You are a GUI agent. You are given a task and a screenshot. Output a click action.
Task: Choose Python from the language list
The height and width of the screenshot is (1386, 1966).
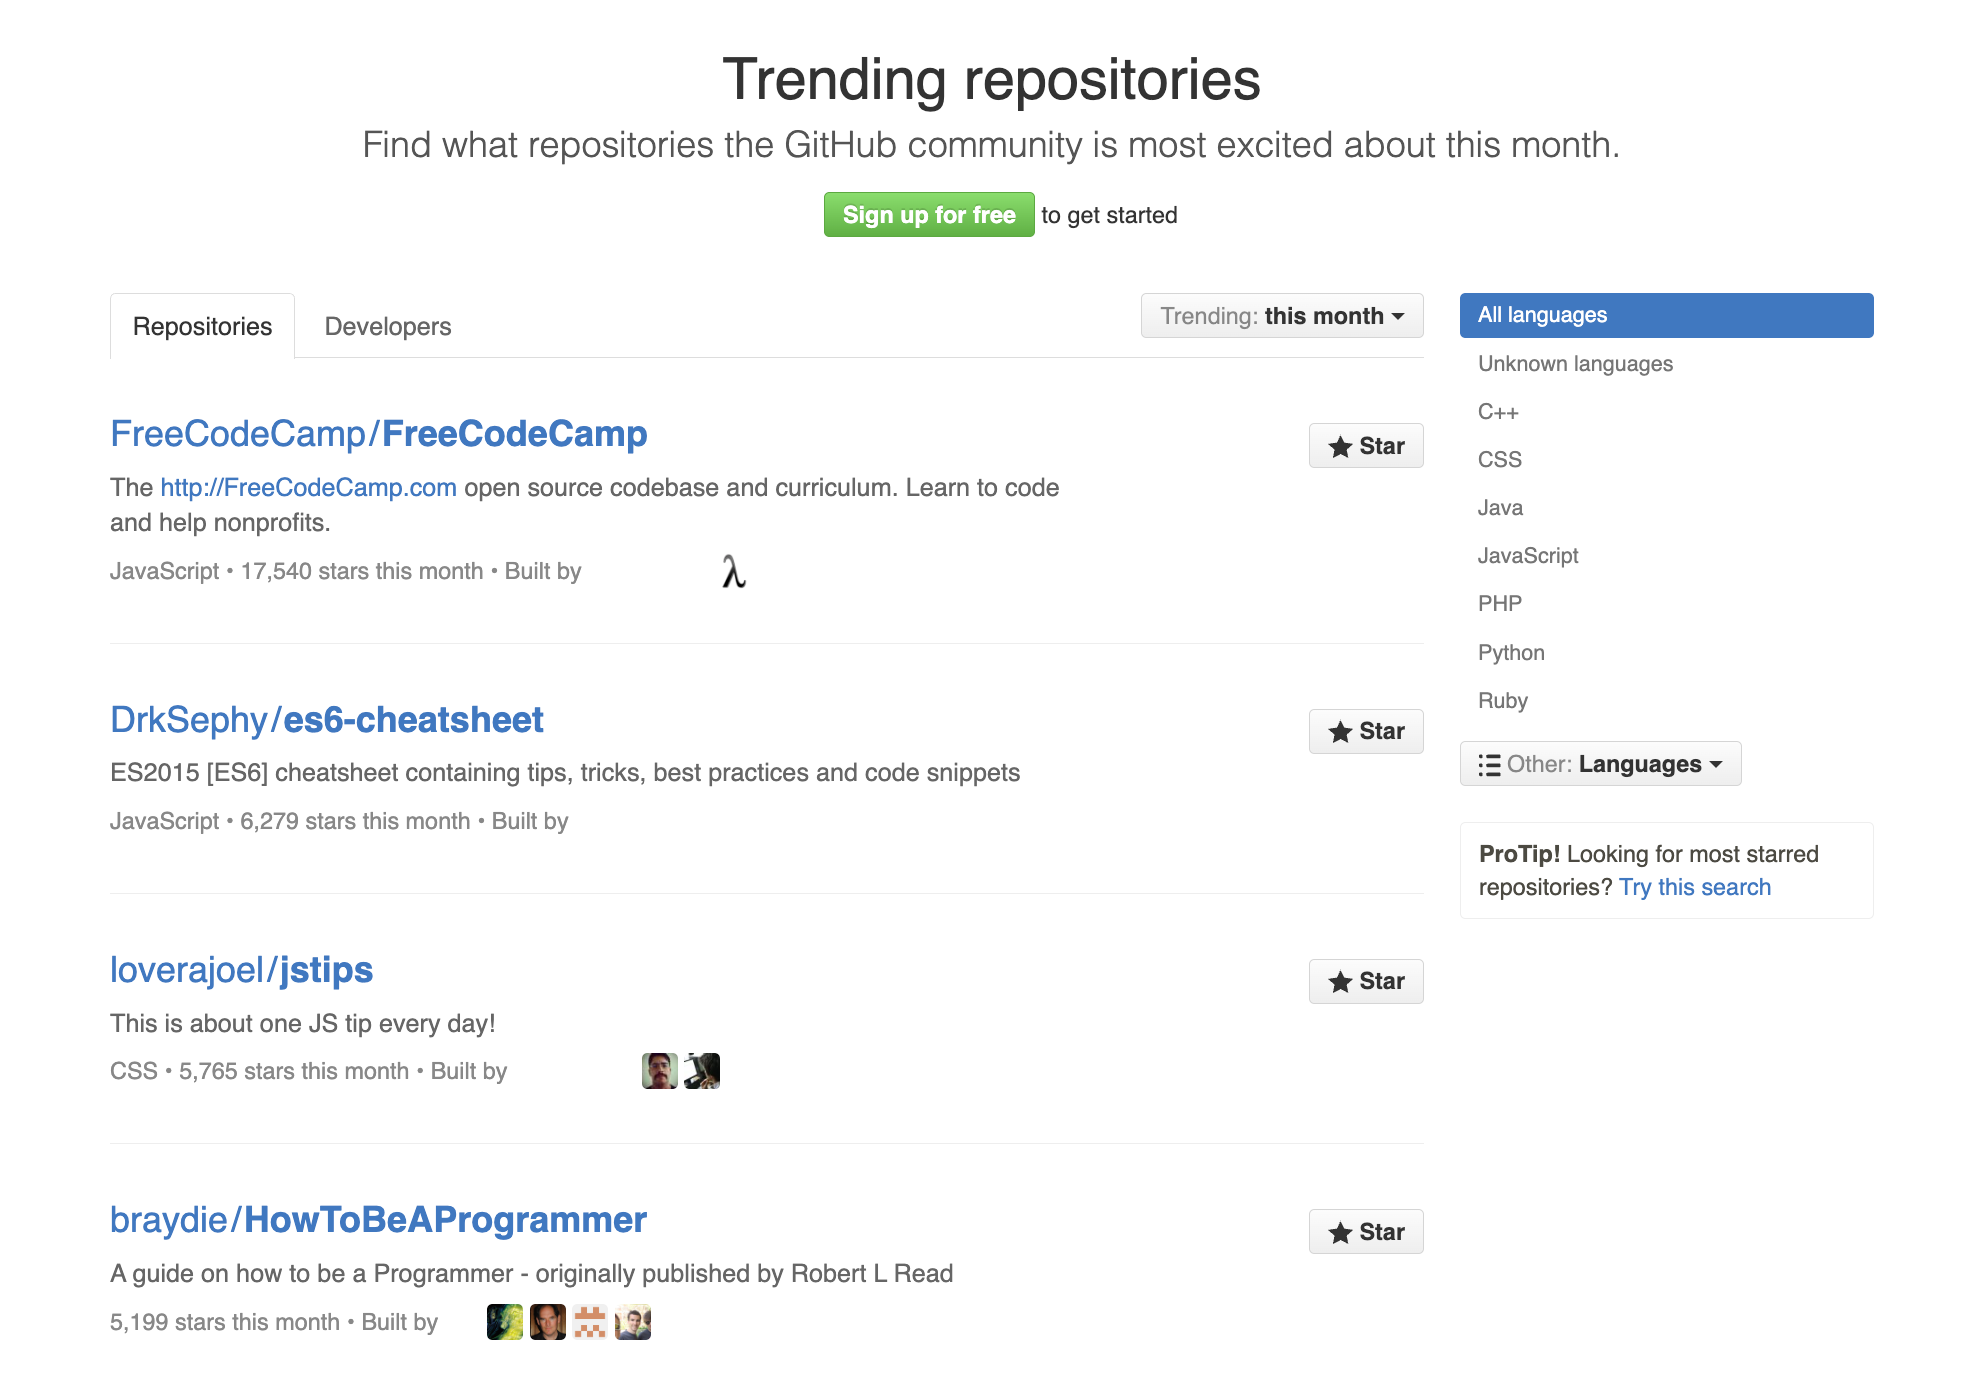tap(1511, 653)
